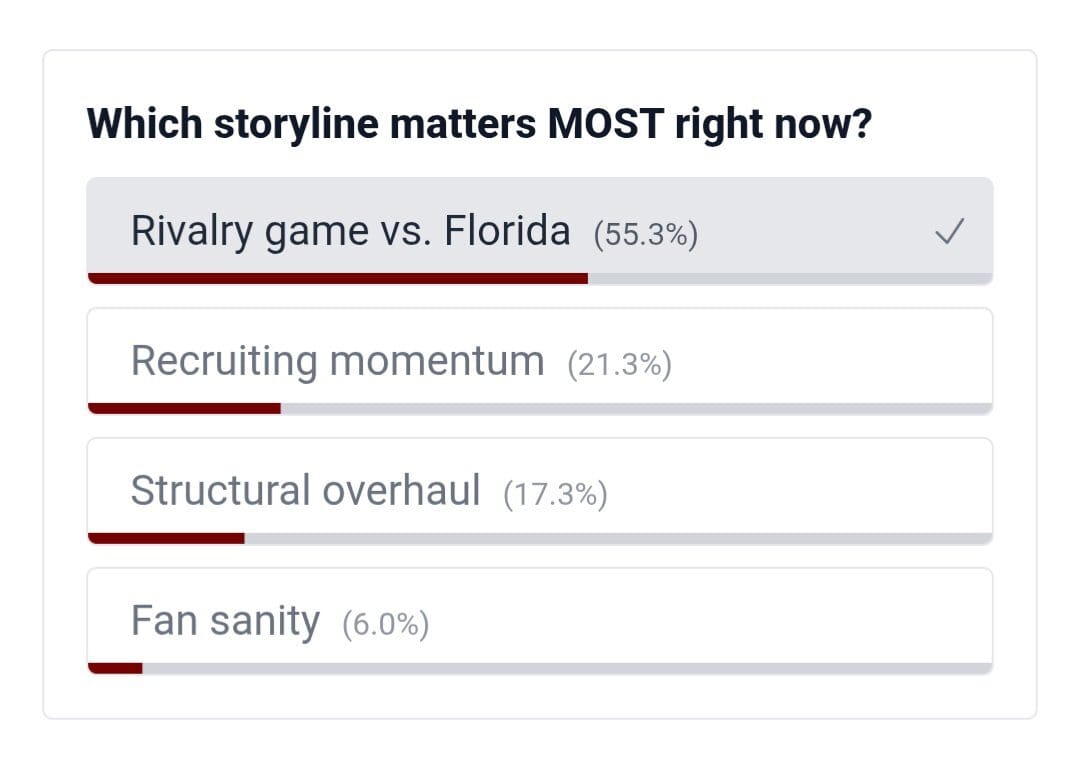Click the gray unfilled bar under Rivalry game
Screen dimensions: 1080x767
point(790,278)
